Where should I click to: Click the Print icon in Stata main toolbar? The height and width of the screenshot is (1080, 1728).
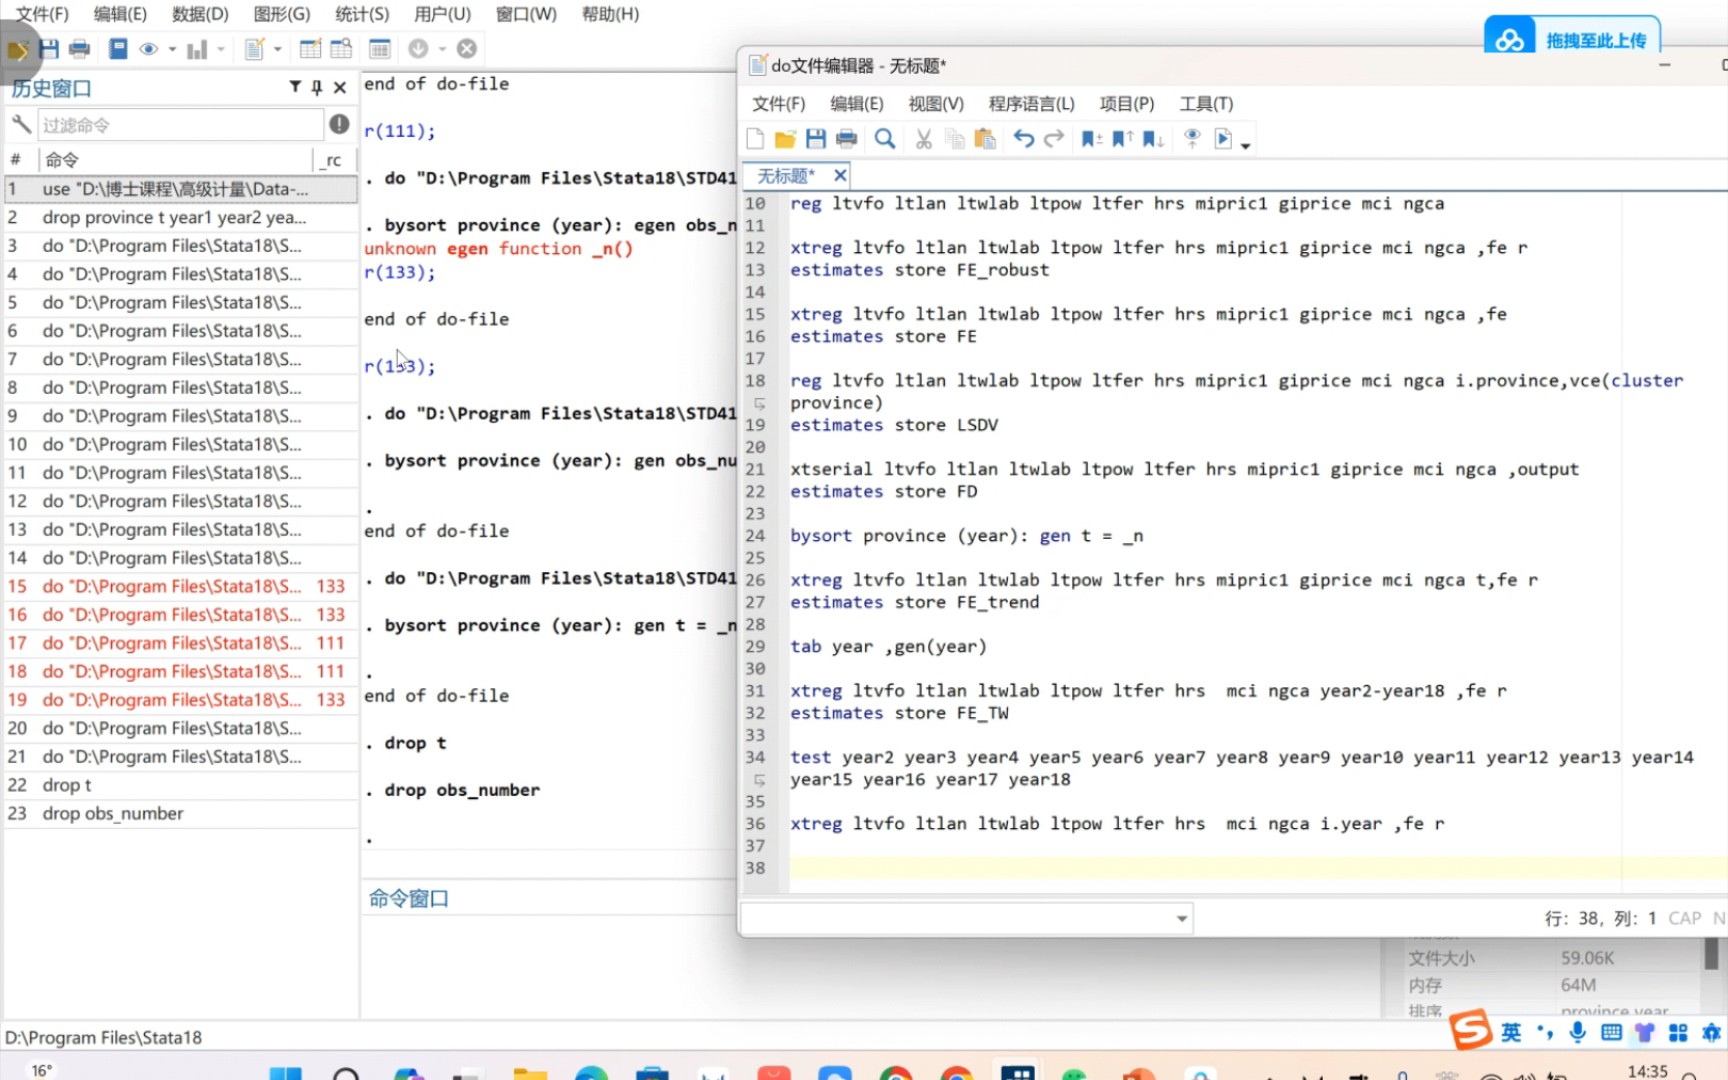pyautogui.click(x=79, y=48)
